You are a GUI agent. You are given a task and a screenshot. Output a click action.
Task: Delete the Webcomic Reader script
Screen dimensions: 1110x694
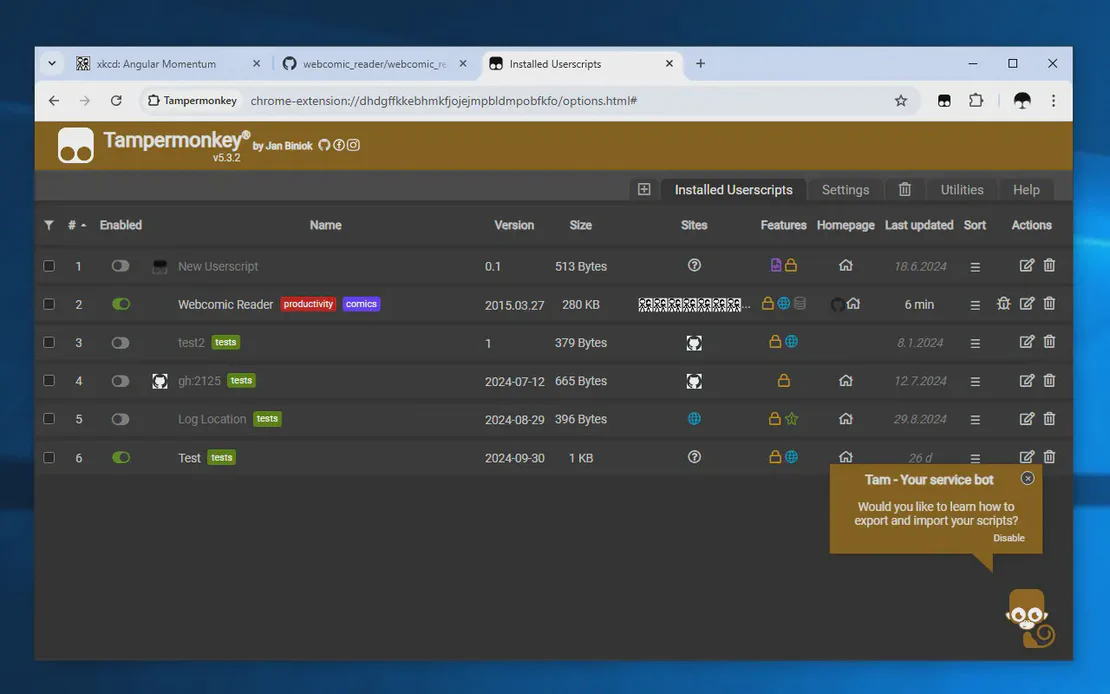point(1049,304)
